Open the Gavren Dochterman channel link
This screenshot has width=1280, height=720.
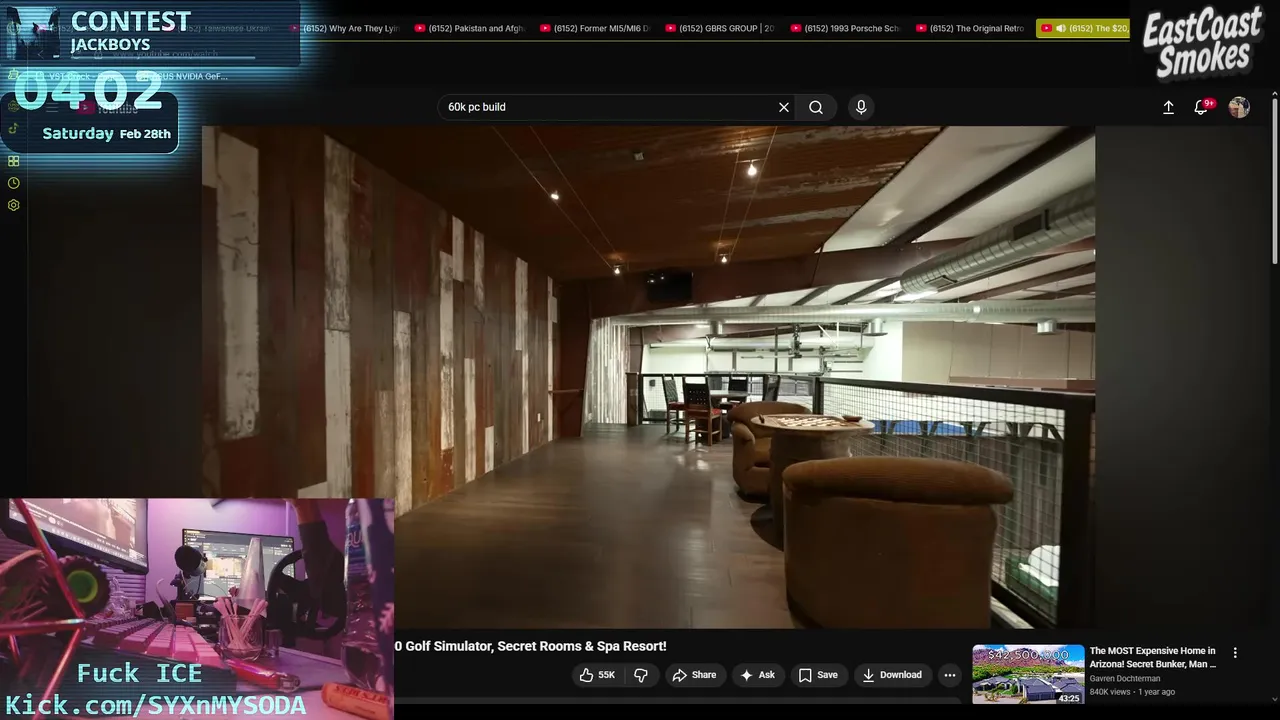point(1125,679)
